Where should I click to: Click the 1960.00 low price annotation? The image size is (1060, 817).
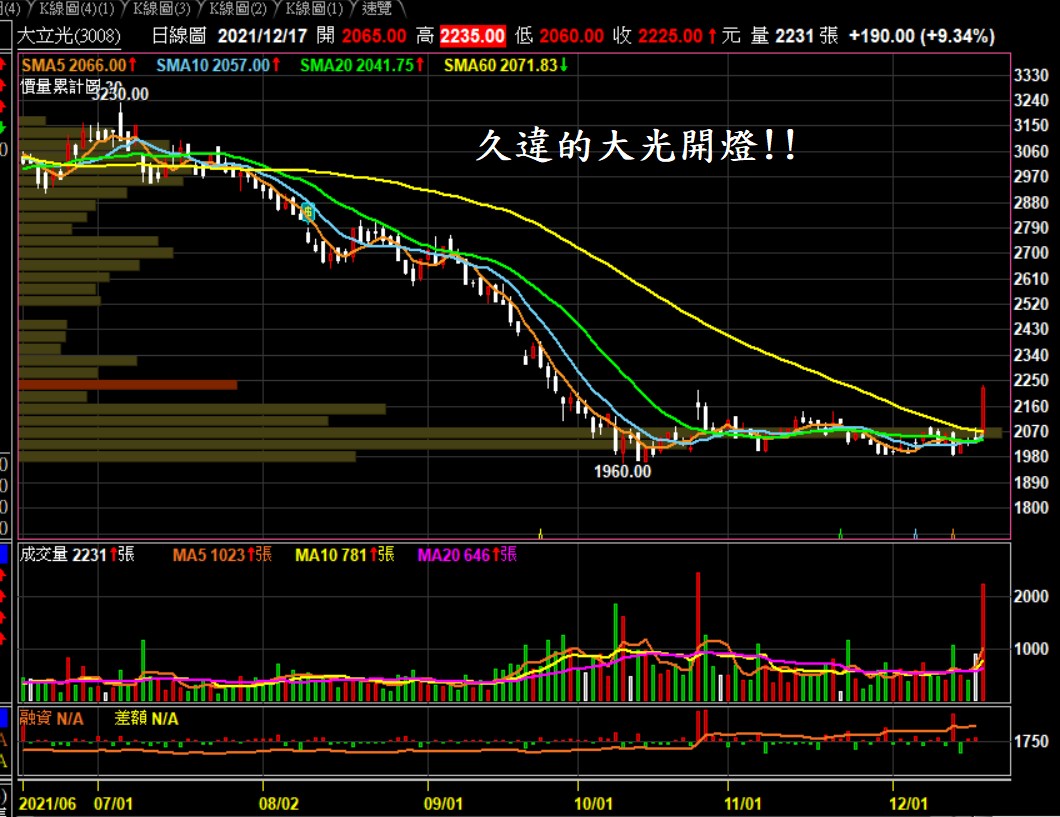(x=622, y=471)
